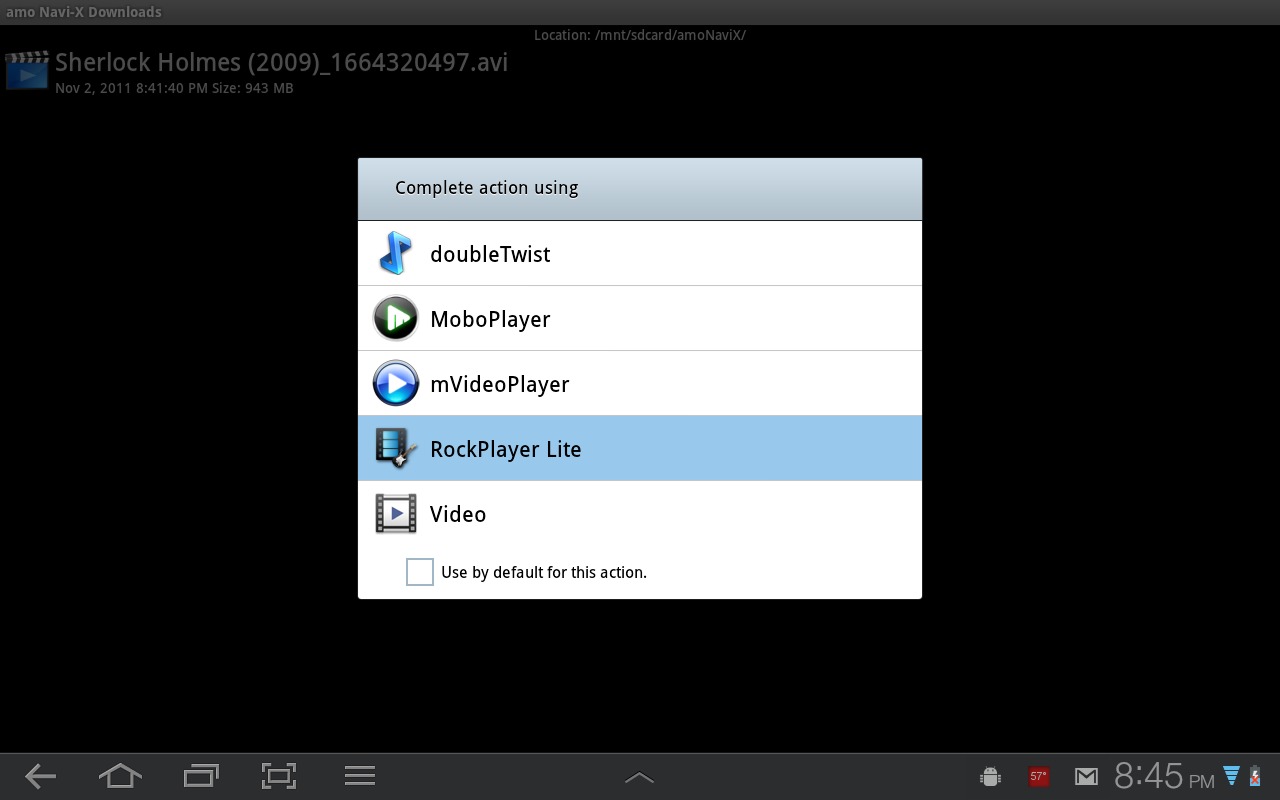This screenshot has width=1280, height=800.
Task: Click the mVideoPlayer blue play icon
Action: click(x=395, y=384)
